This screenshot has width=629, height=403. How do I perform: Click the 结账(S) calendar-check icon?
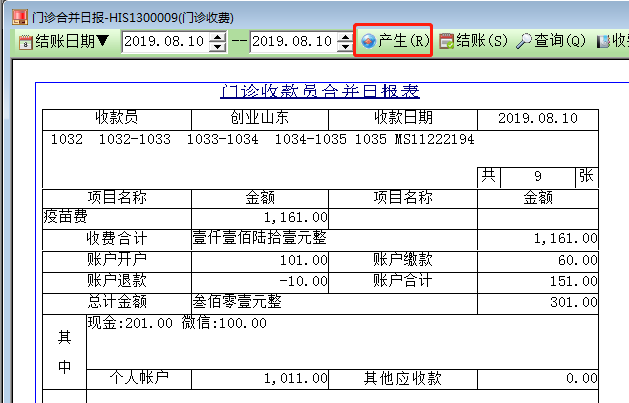(x=446, y=41)
